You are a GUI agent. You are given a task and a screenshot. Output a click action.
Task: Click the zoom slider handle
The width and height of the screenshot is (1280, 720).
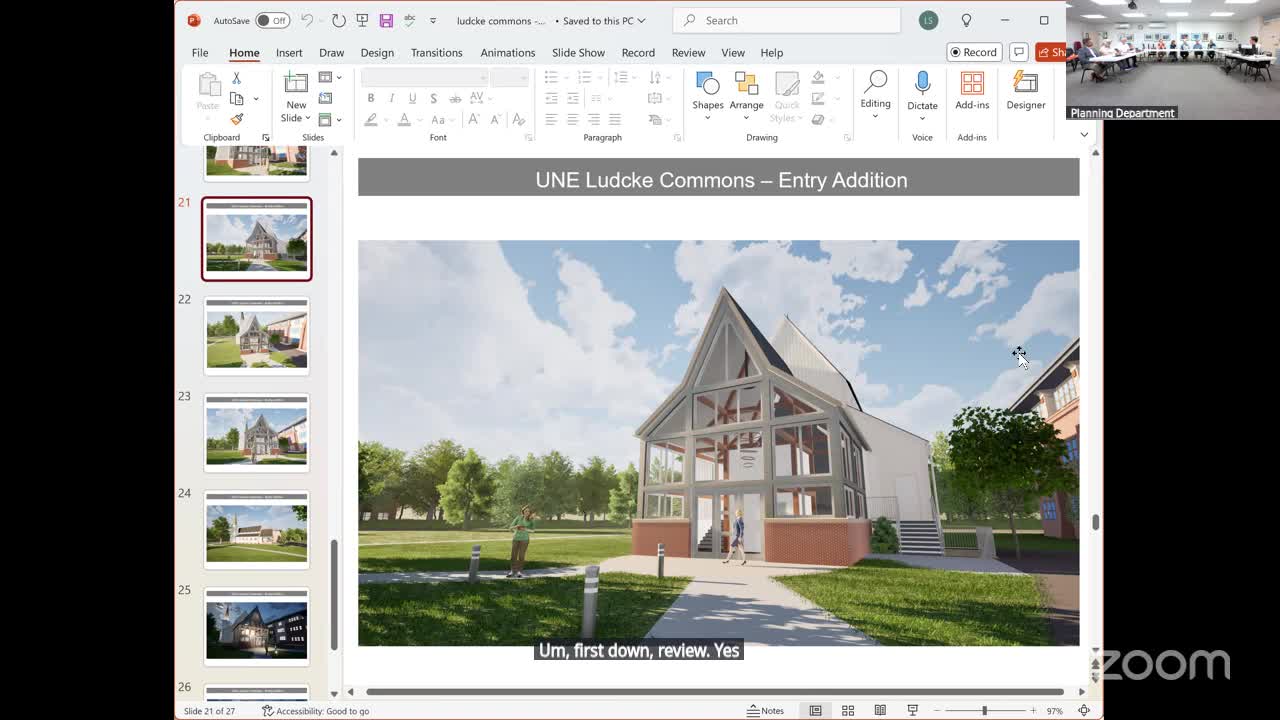click(984, 710)
